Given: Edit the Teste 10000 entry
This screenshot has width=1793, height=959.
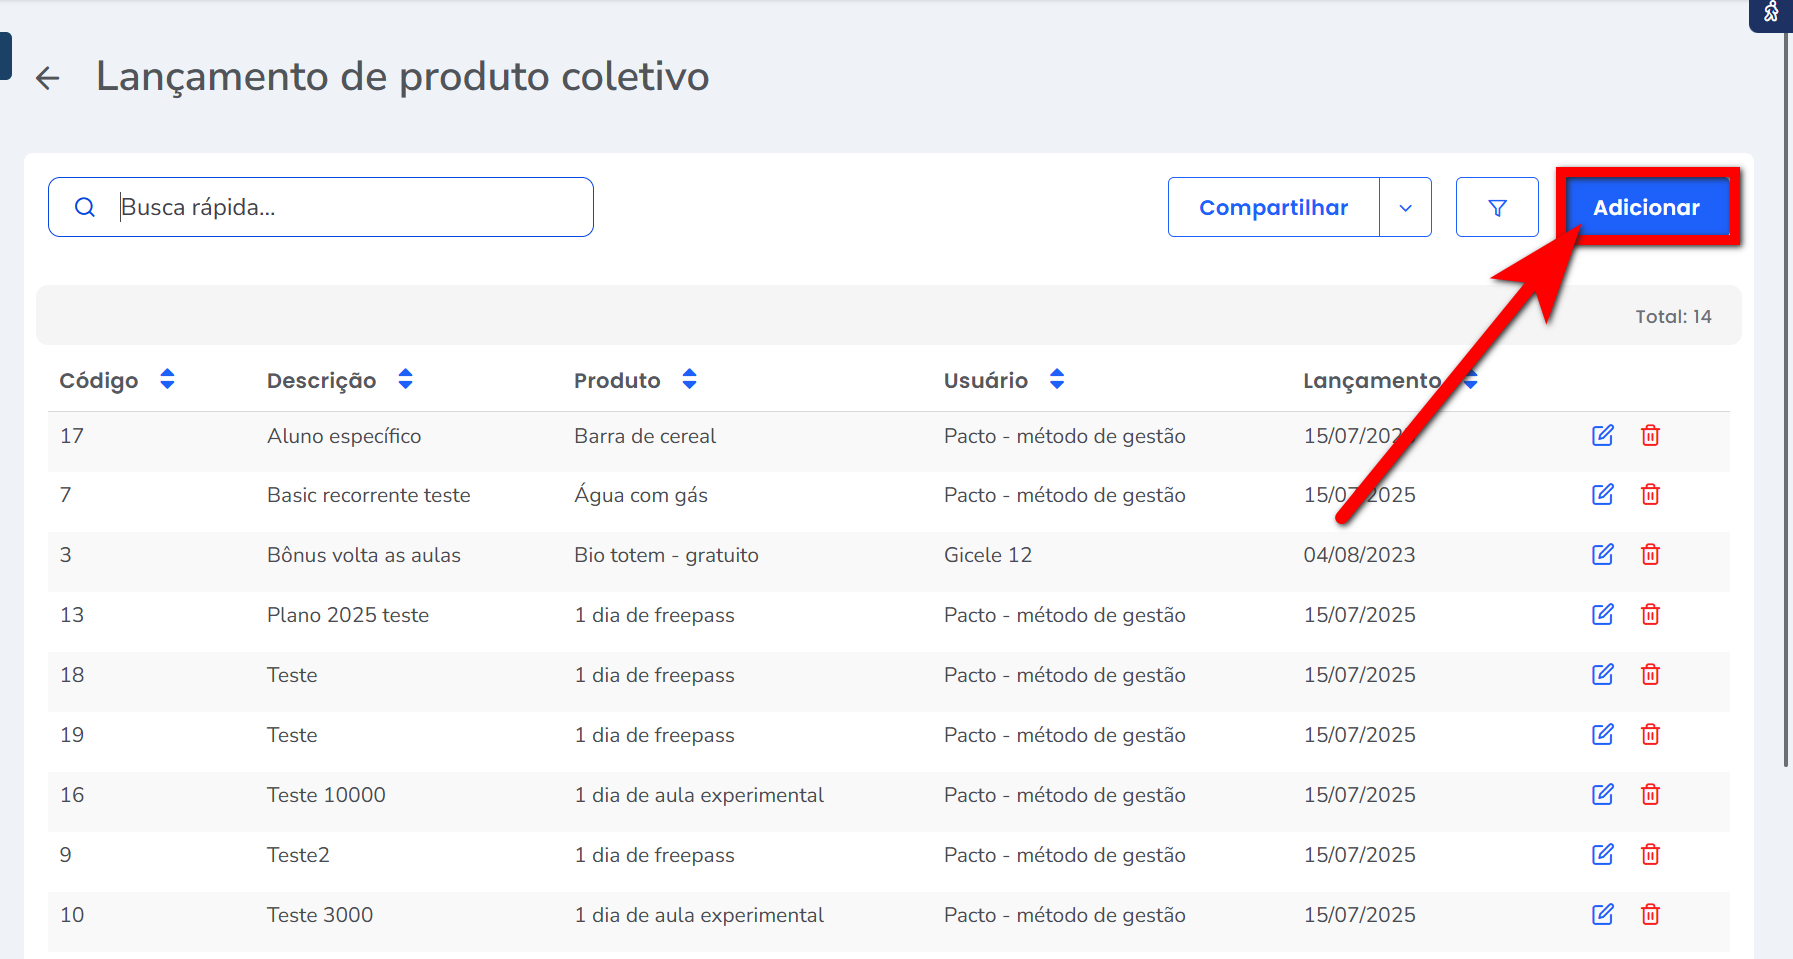Looking at the screenshot, I should (1602, 795).
